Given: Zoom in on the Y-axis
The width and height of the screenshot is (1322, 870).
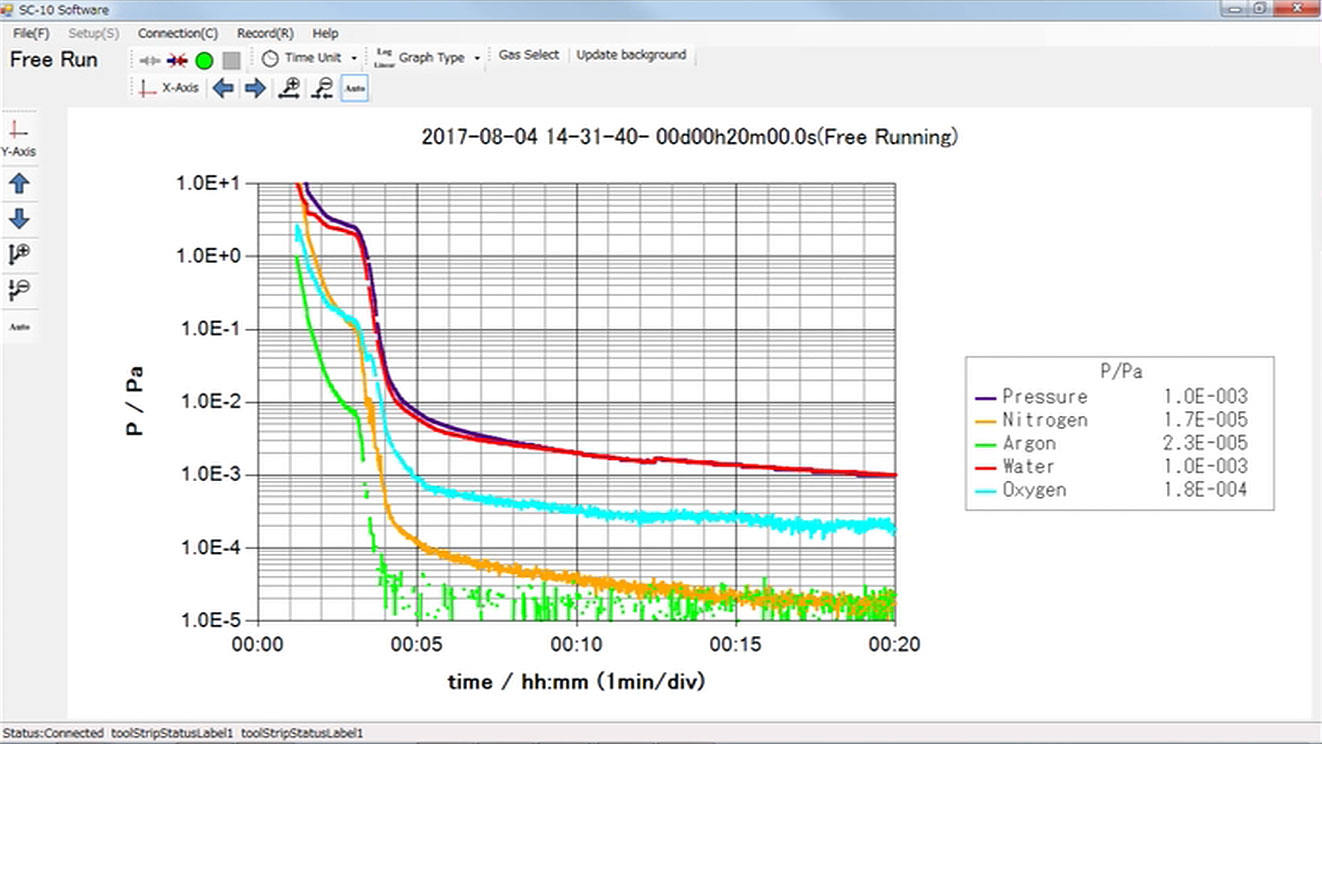Looking at the screenshot, I should (x=19, y=254).
